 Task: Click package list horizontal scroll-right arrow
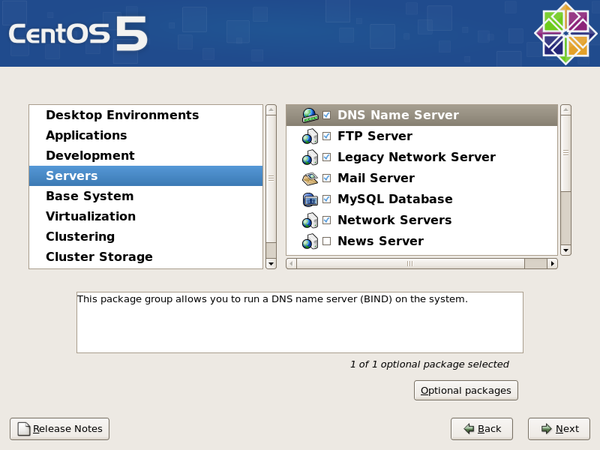click(552, 264)
